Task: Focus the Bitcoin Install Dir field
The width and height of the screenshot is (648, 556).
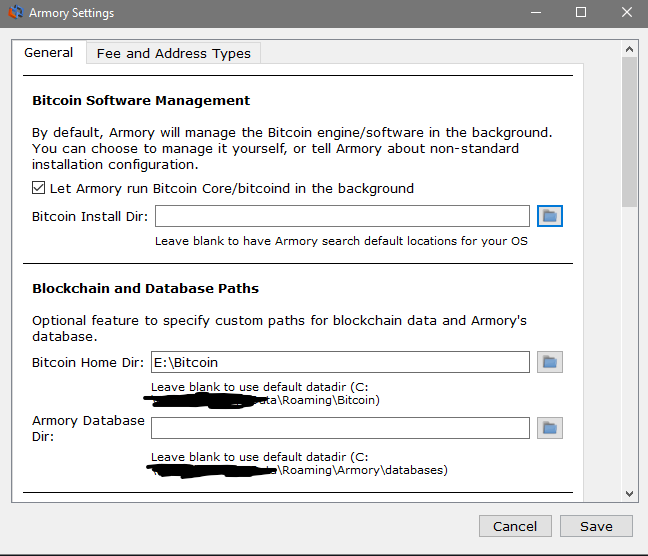Action: tap(342, 216)
